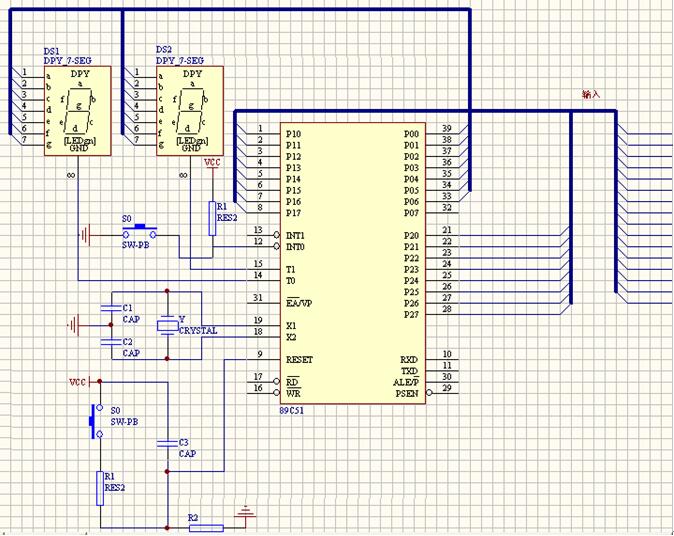Viewport: 674px width, 536px height.
Task: Click the inversion bubble at INT1 pin
Action: [277, 235]
